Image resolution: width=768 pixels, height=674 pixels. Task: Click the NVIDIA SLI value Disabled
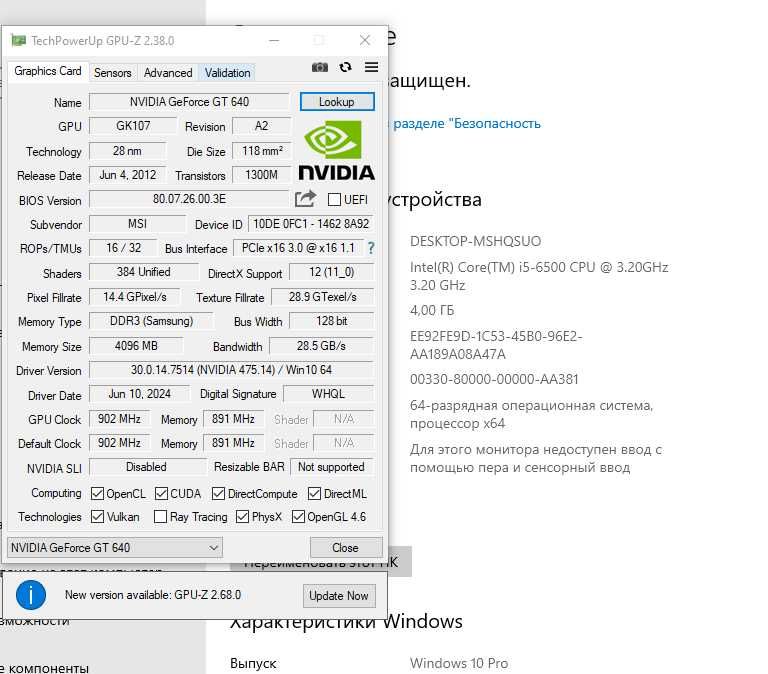pyautogui.click(x=146, y=467)
